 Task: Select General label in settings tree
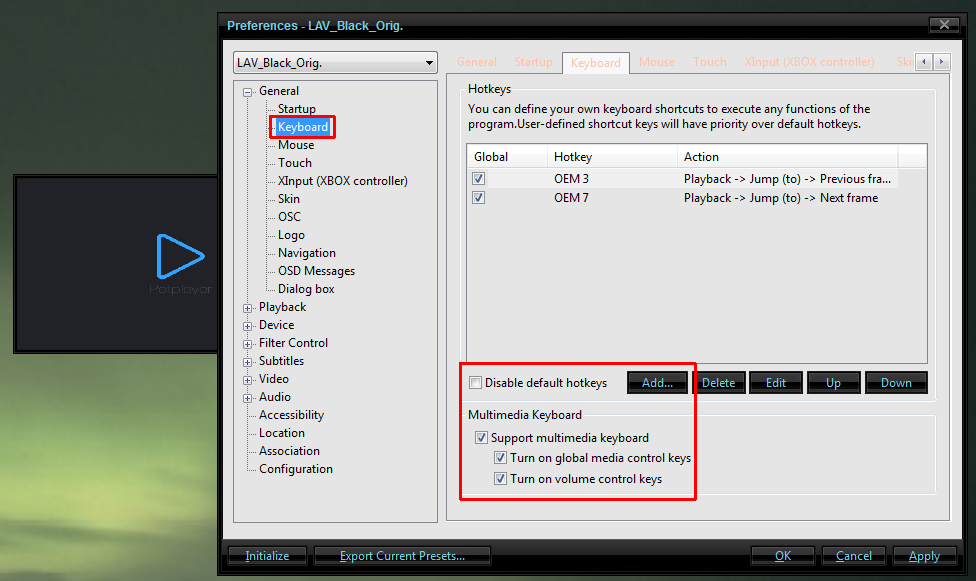tap(279, 92)
